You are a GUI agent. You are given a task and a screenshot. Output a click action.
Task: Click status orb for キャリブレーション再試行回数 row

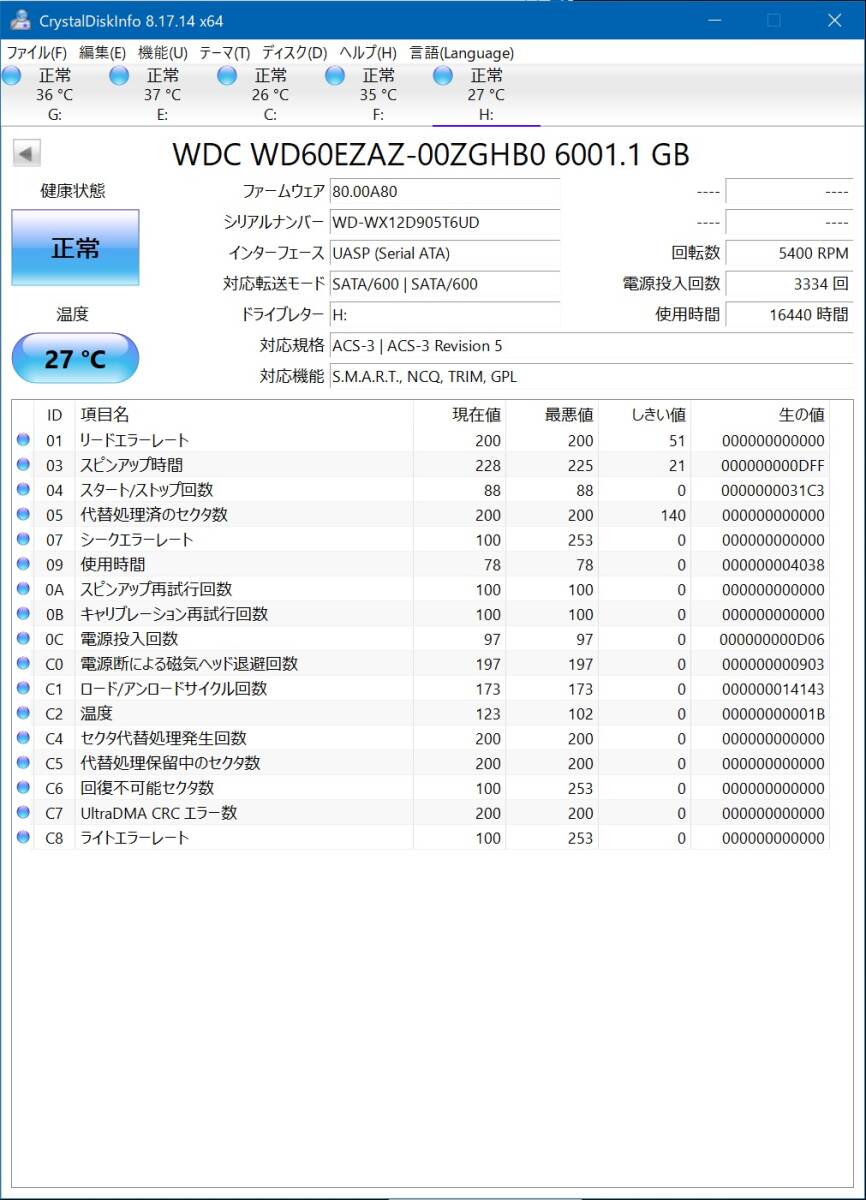click(23, 614)
